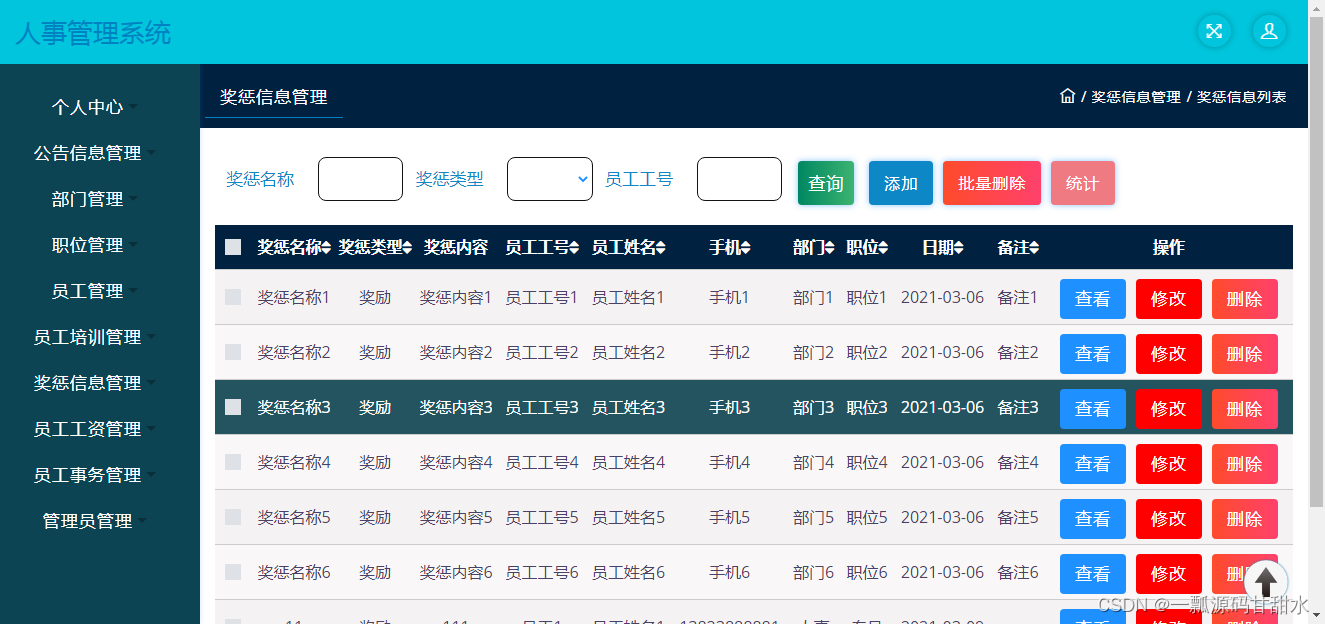Screen dimensions: 1325x624
Task: Check the row for 奖惩名称3
Action: click(x=233, y=407)
